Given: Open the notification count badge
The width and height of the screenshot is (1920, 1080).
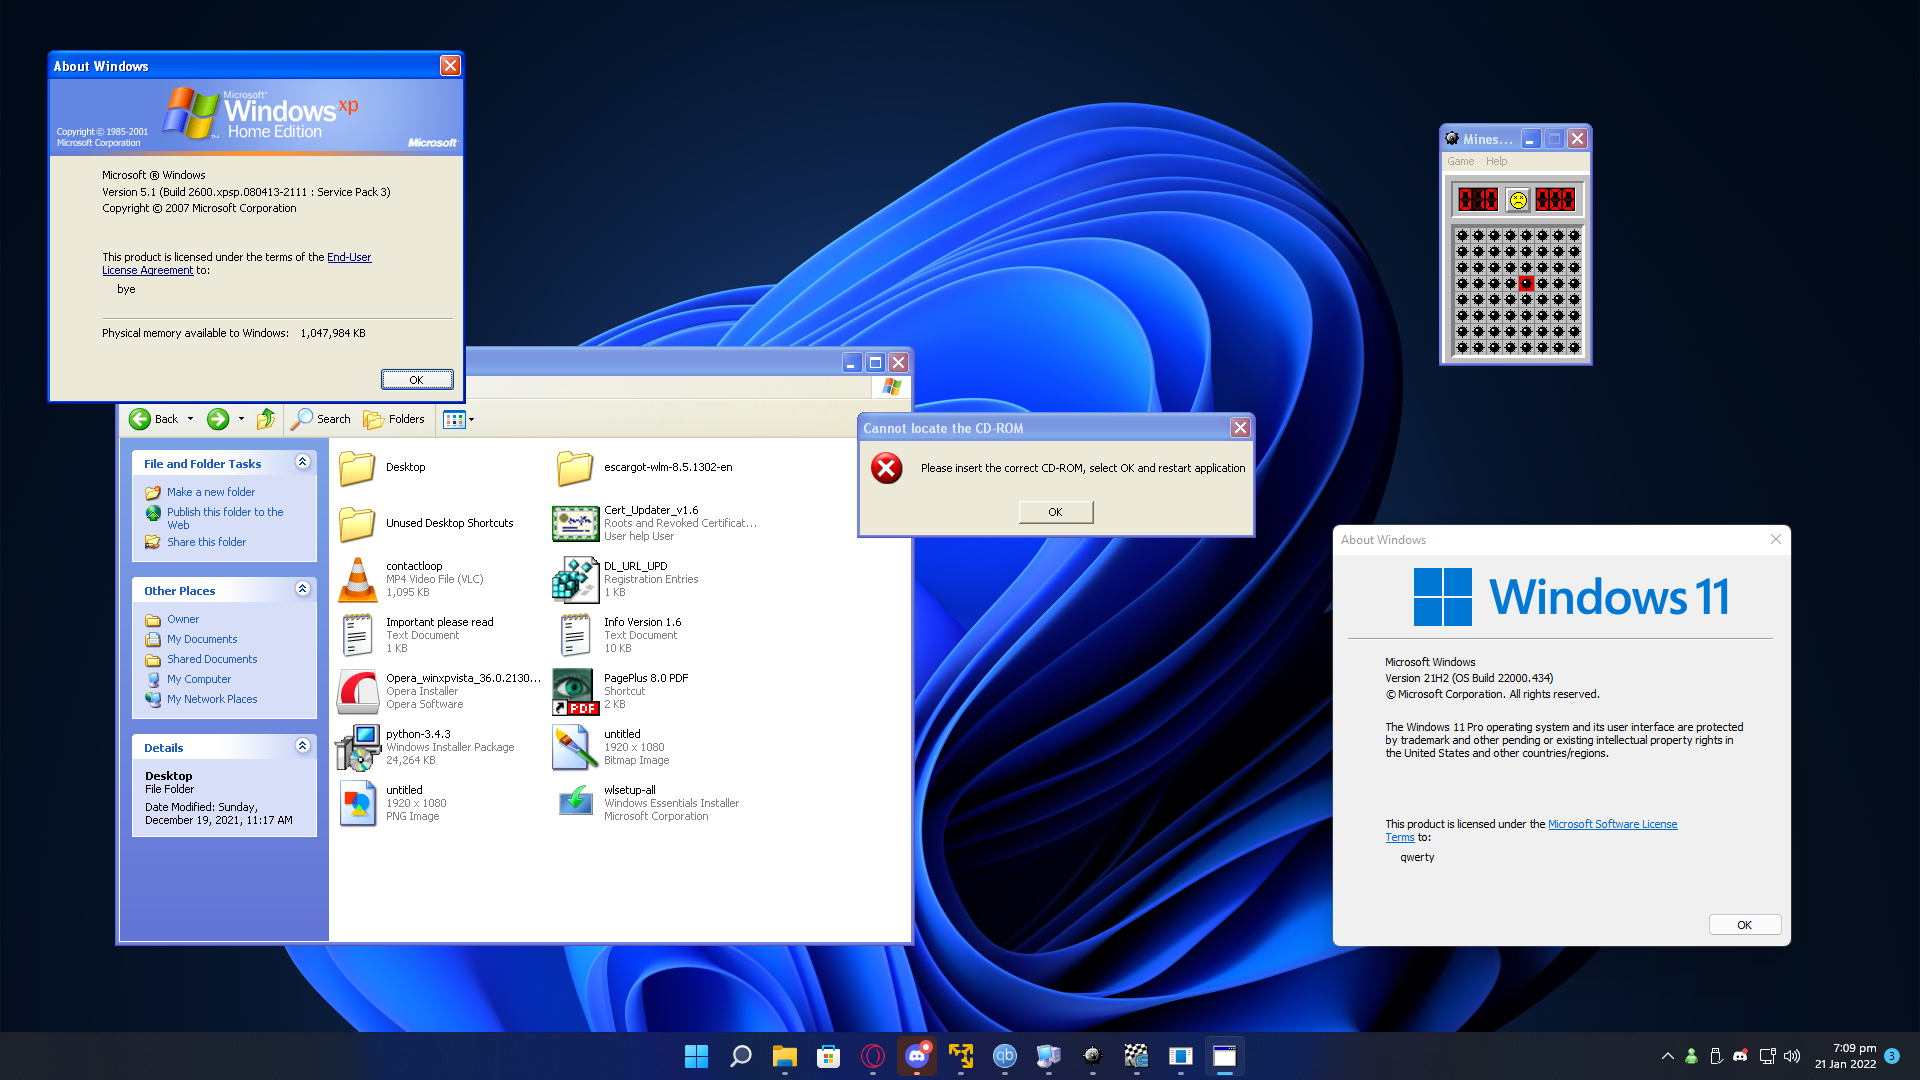Looking at the screenshot, I should click(1892, 1056).
